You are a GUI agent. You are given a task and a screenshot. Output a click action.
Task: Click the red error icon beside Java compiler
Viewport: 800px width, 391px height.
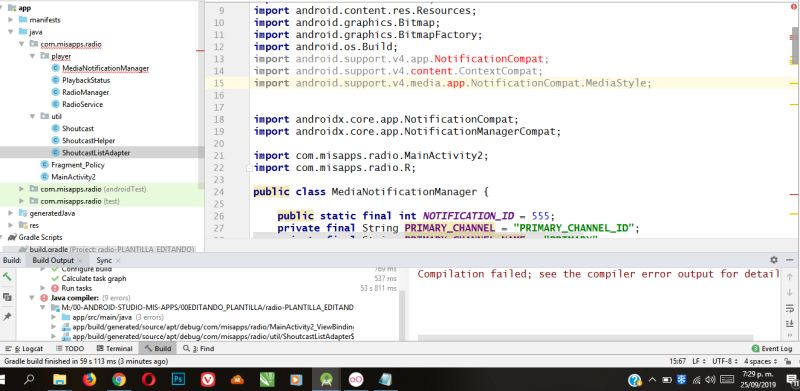tap(44, 298)
